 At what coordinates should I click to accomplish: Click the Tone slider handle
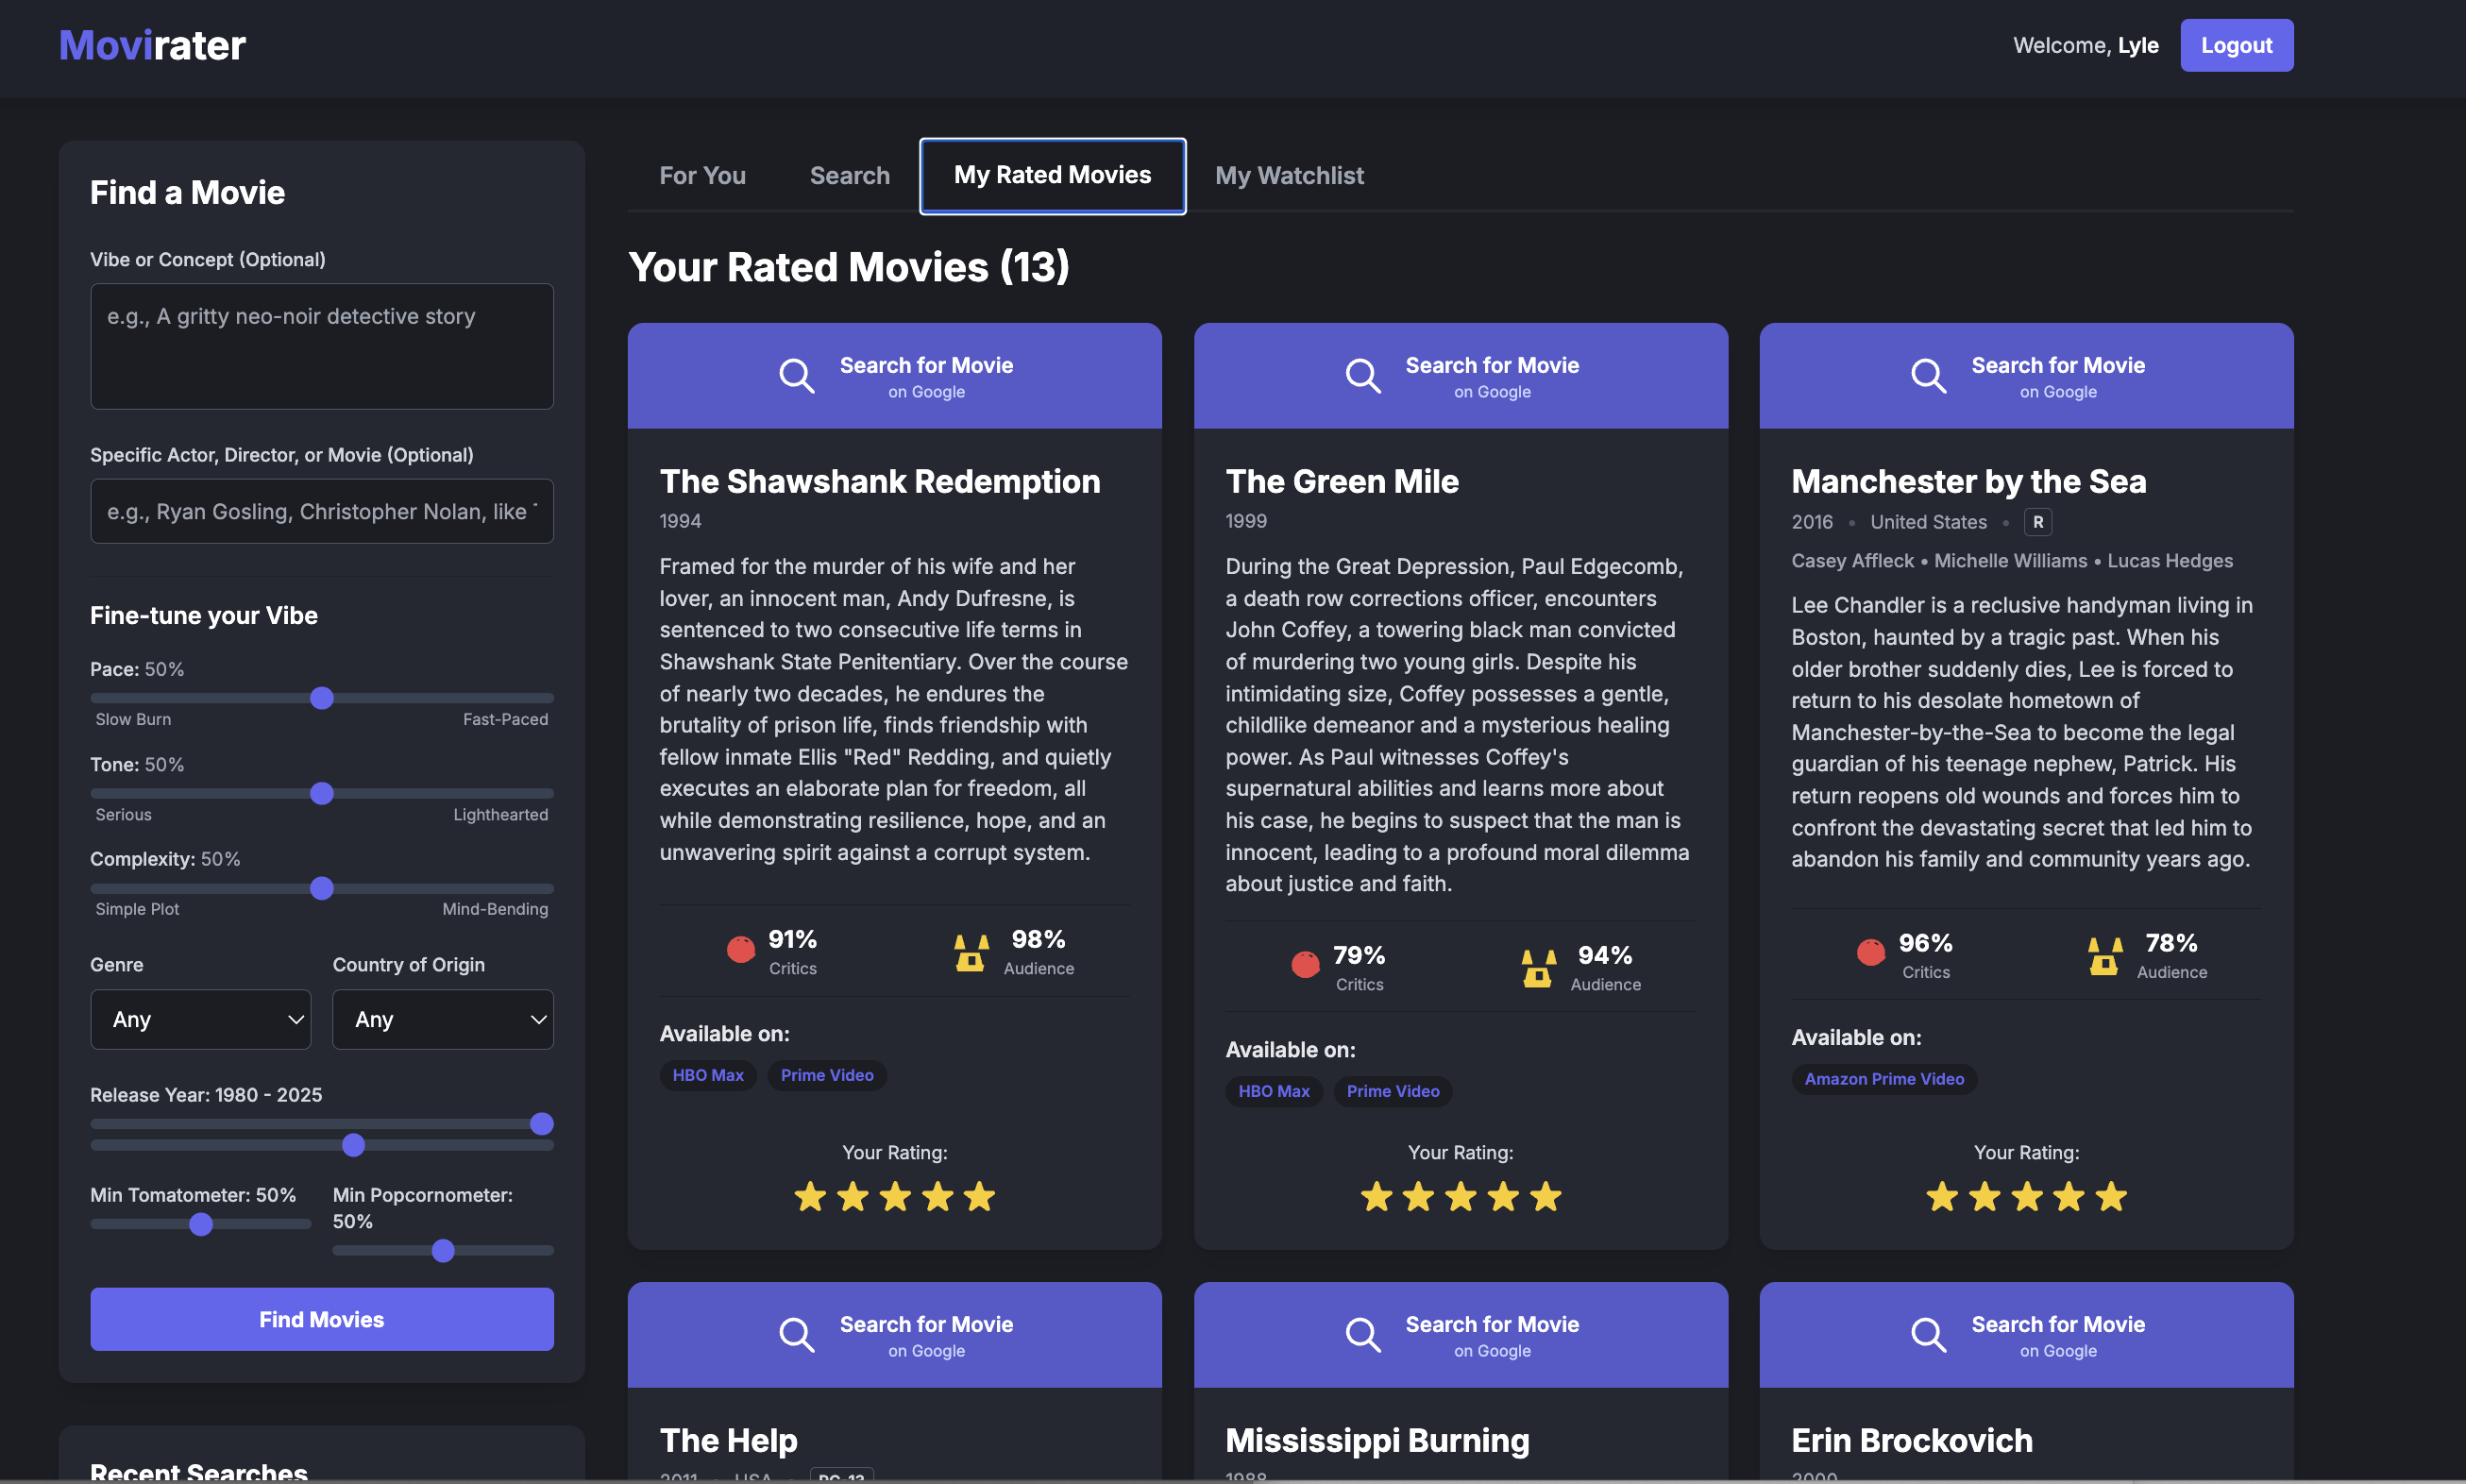[321, 793]
